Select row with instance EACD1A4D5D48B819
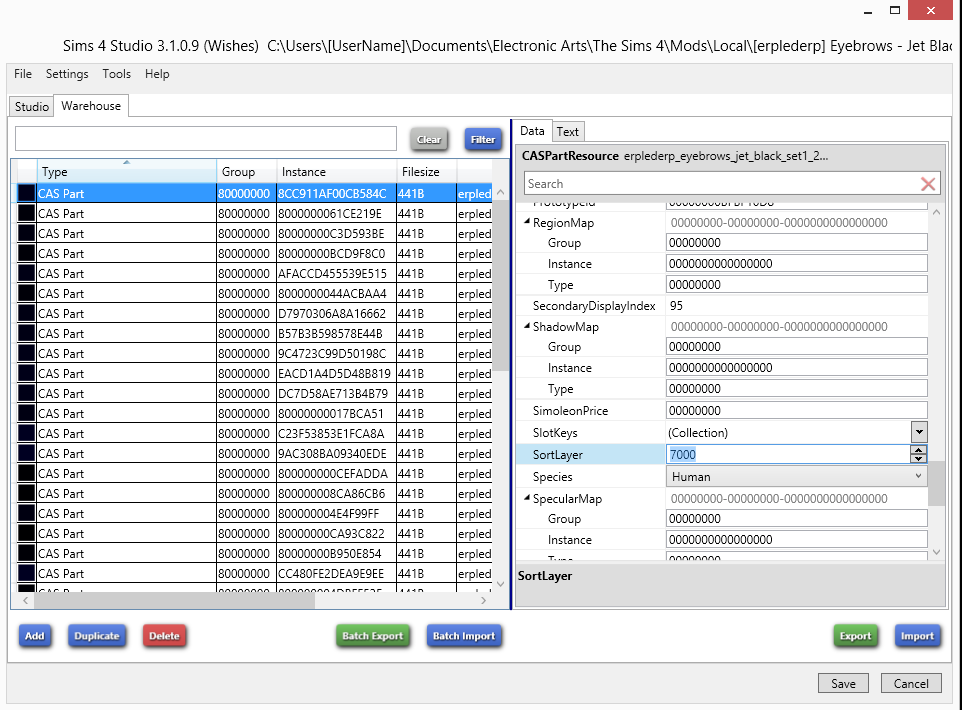This screenshot has width=962, height=710. [x=254, y=374]
